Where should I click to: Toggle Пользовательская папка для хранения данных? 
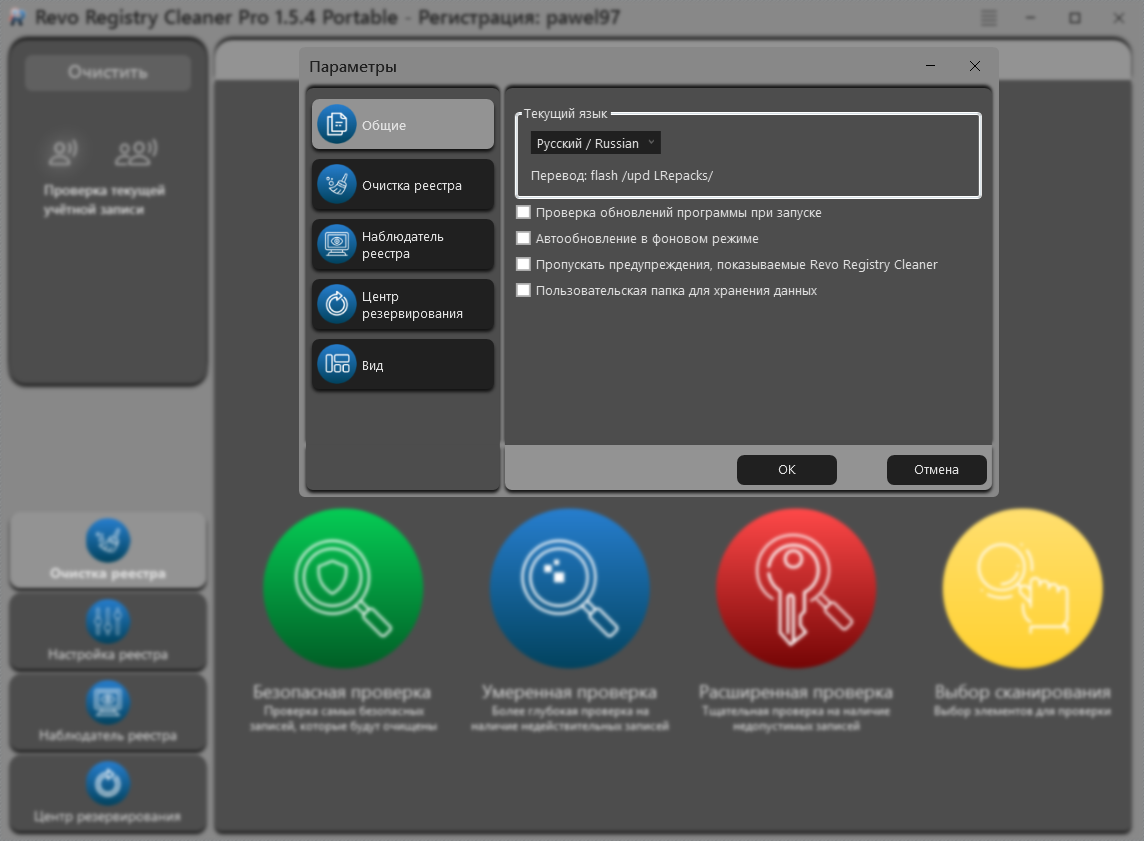[x=523, y=290]
